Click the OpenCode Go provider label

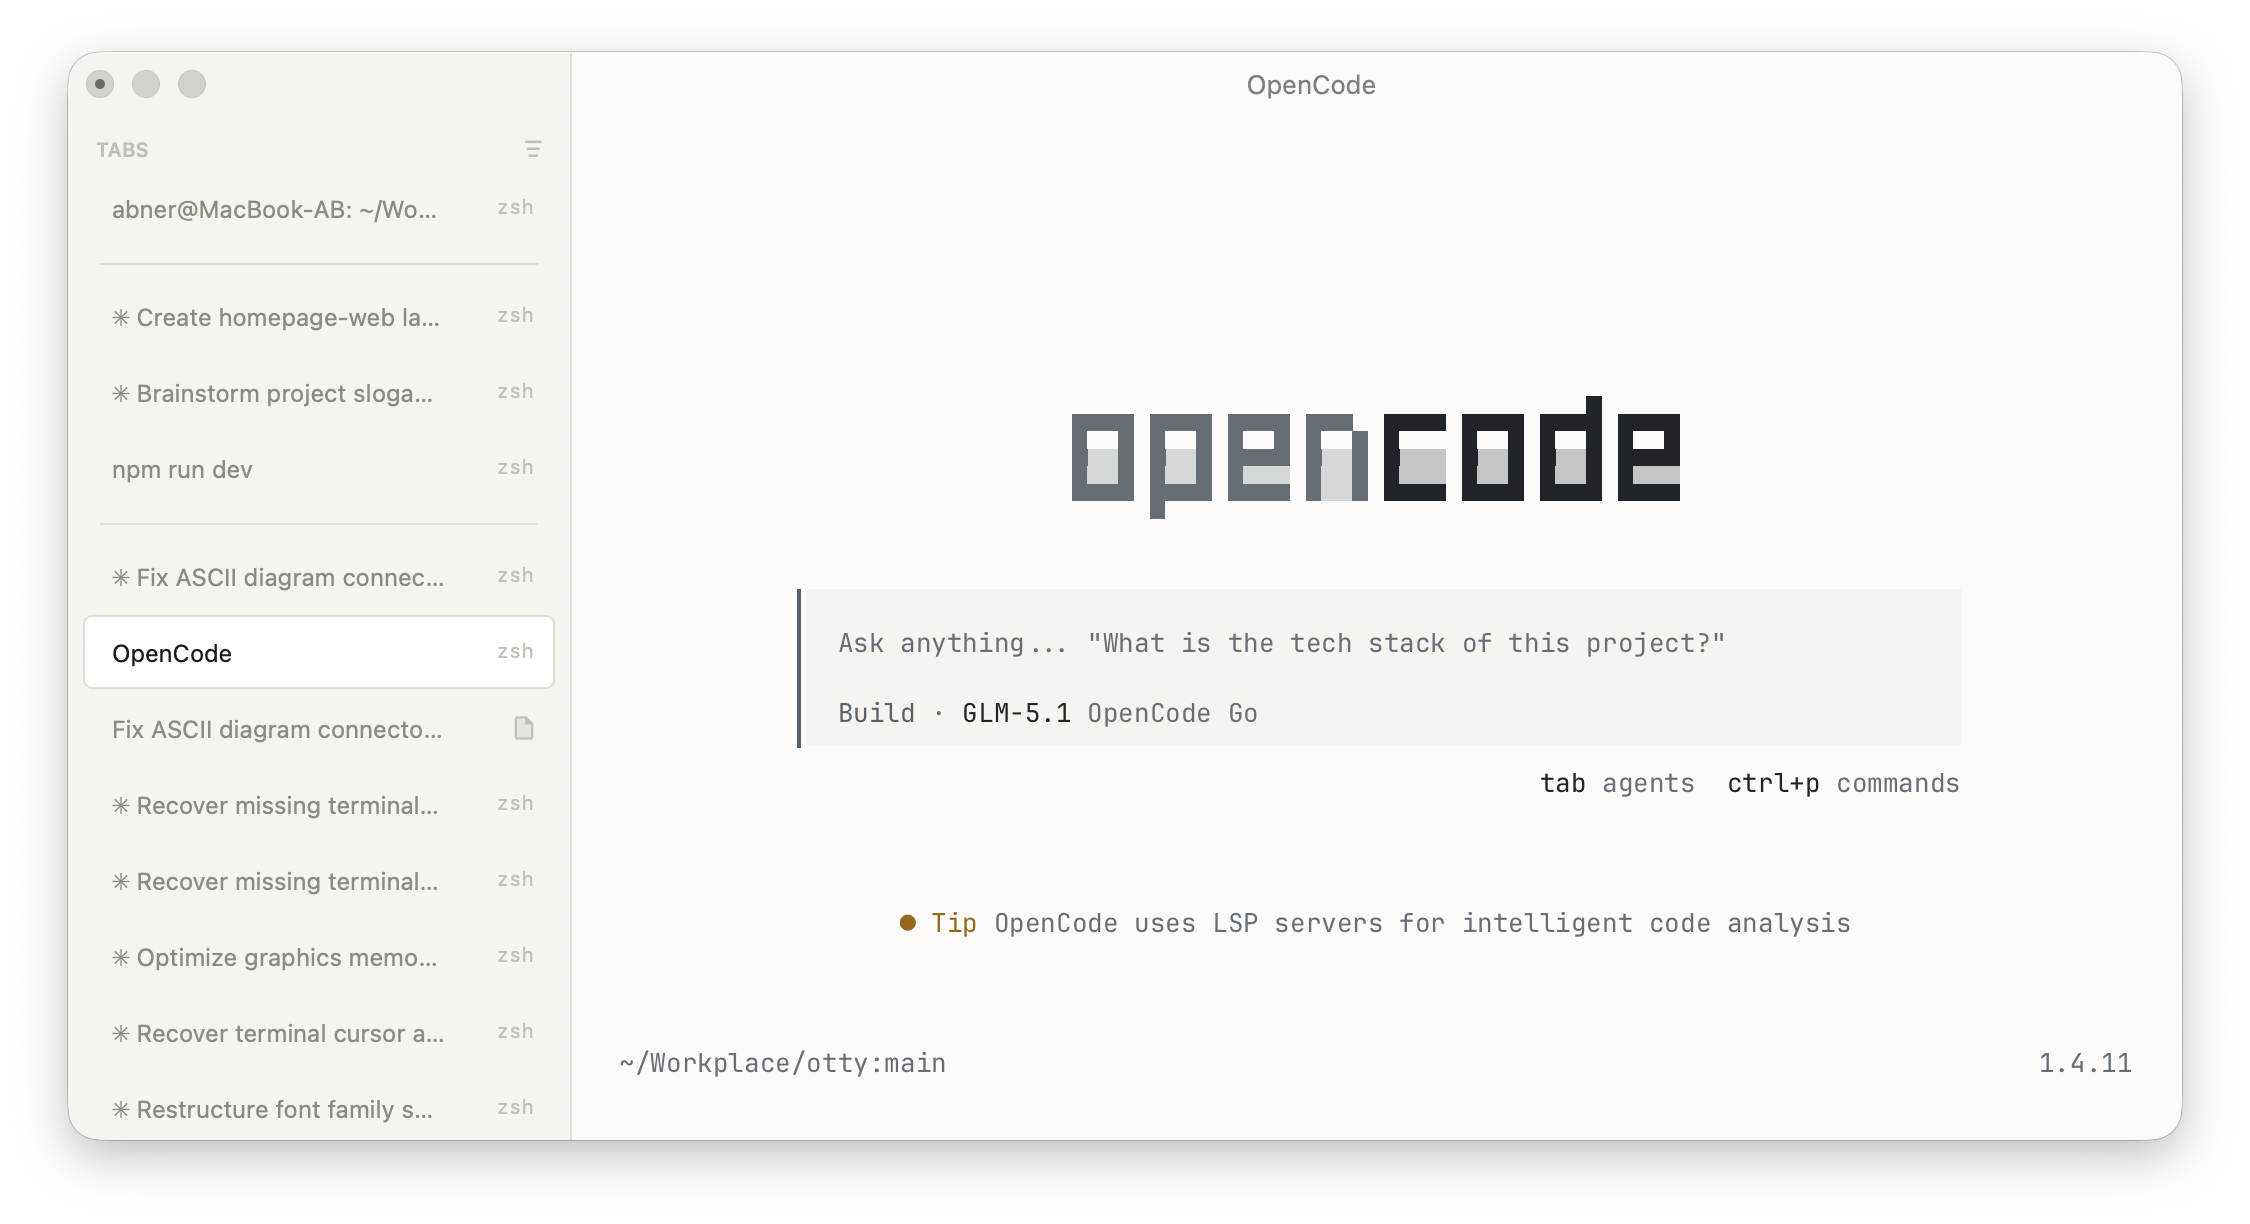tap(1173, 713)
